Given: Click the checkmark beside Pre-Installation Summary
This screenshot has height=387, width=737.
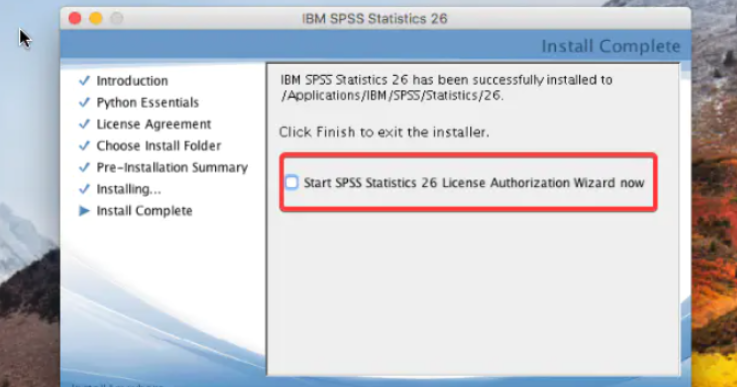Looking at the screenshot, I should (x=84, y=167).
